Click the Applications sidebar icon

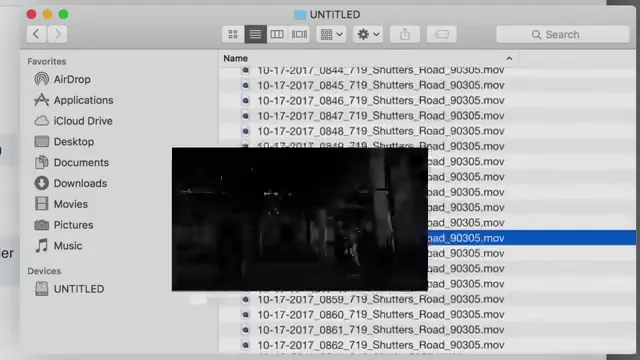coord(42,100)
